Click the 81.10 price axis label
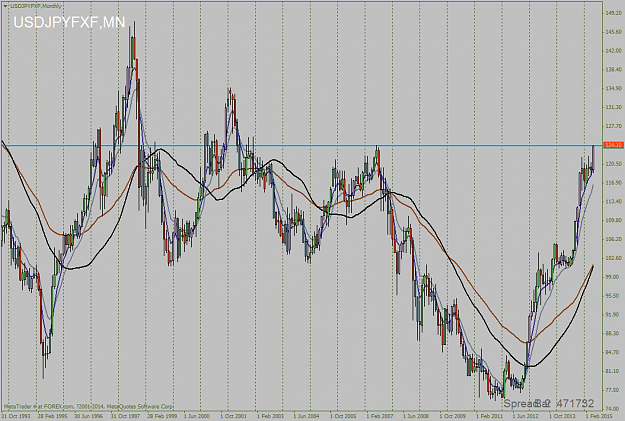Screen dimensions: 625x421 (614, 371)
